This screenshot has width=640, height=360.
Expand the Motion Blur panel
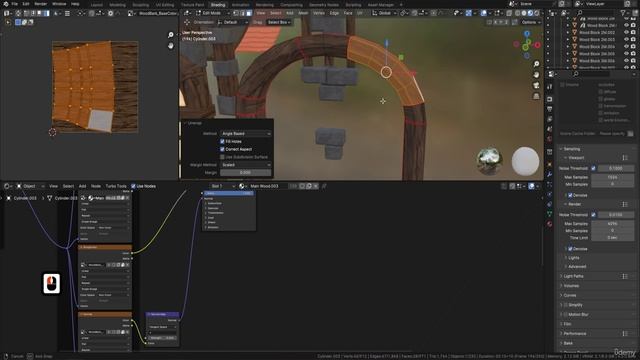tap(578, 314)
